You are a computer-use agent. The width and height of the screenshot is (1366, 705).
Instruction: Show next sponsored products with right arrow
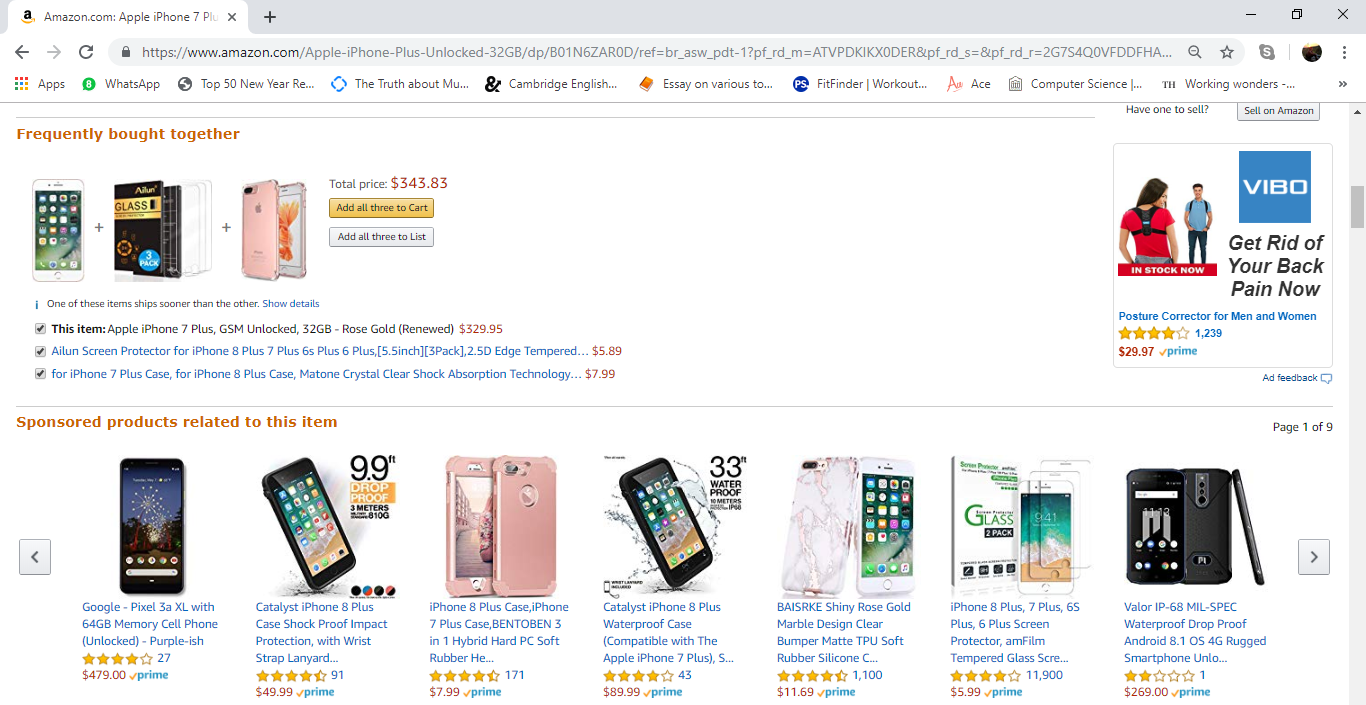coord(1314,557)
